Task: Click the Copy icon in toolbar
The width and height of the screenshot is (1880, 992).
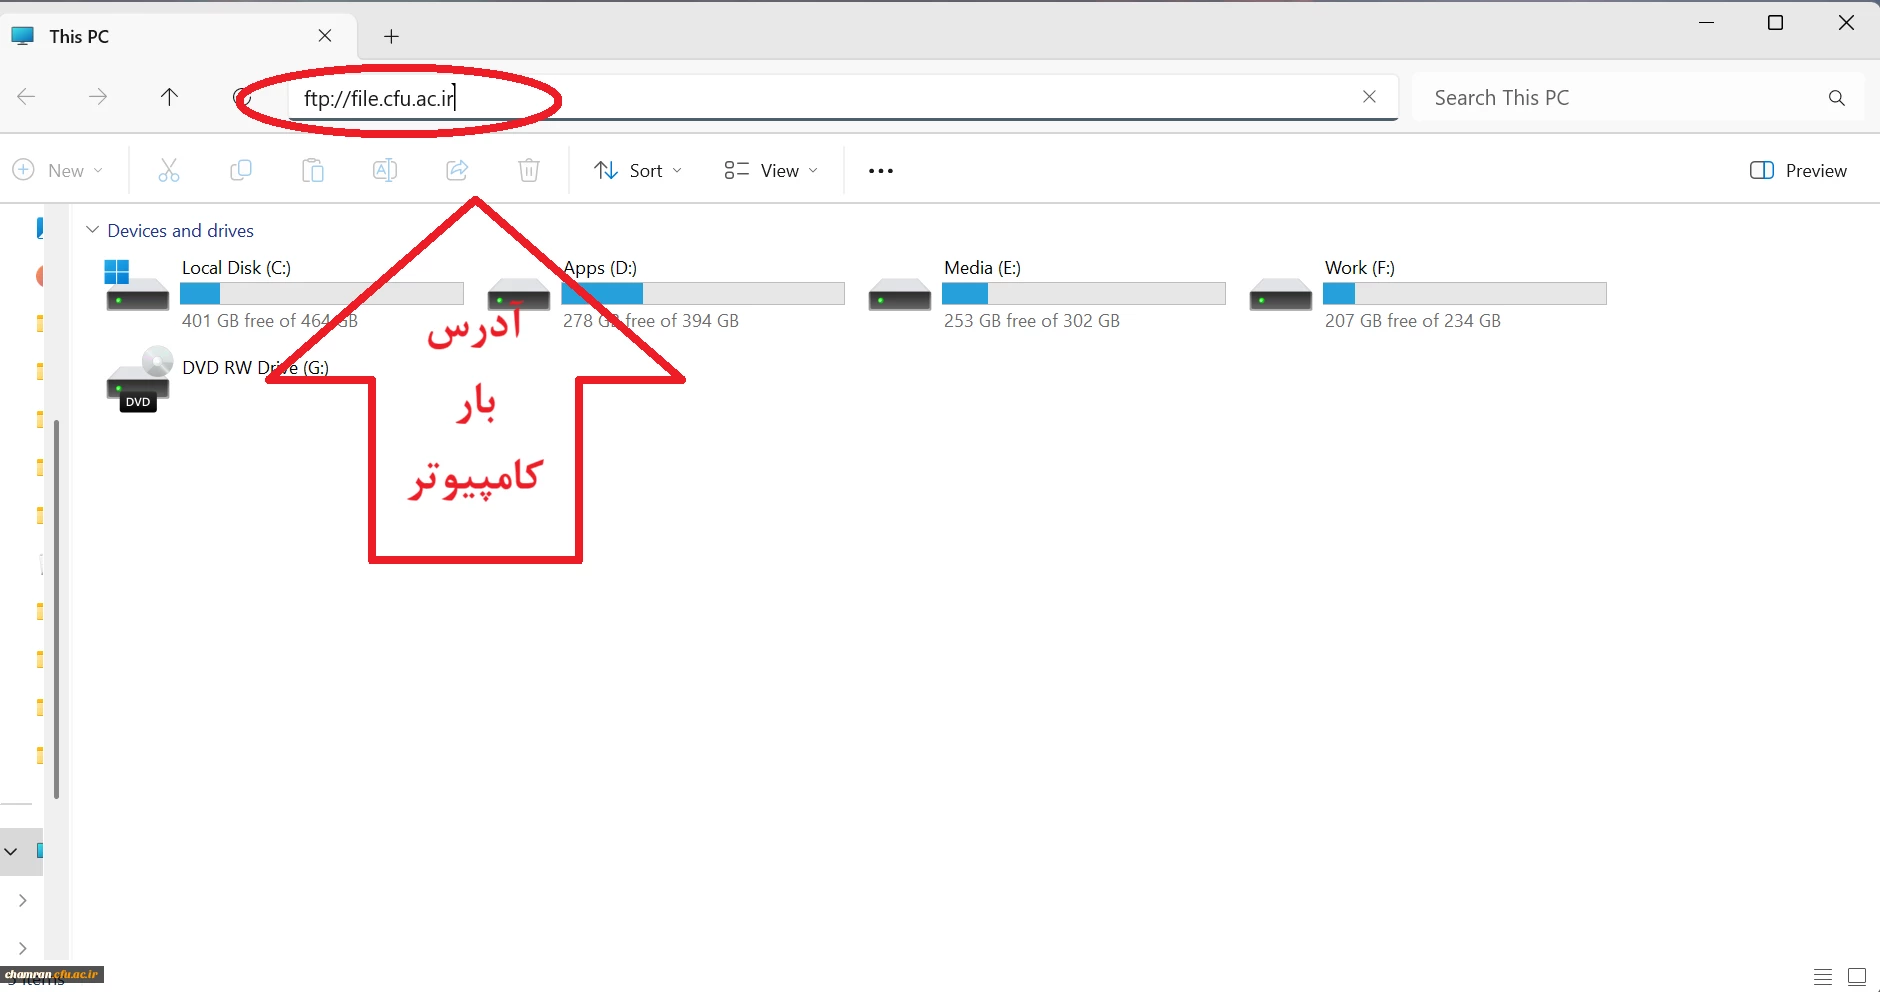Action: [x=241, y=171]
